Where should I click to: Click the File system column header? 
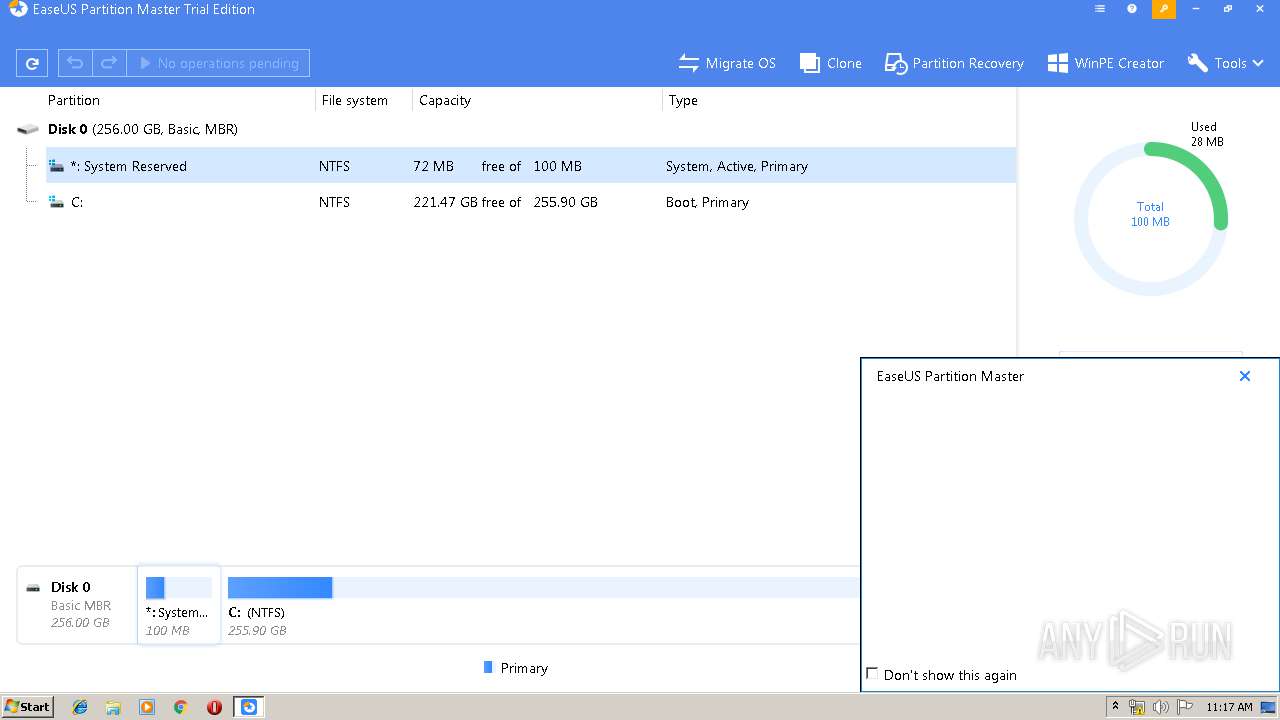355,100
